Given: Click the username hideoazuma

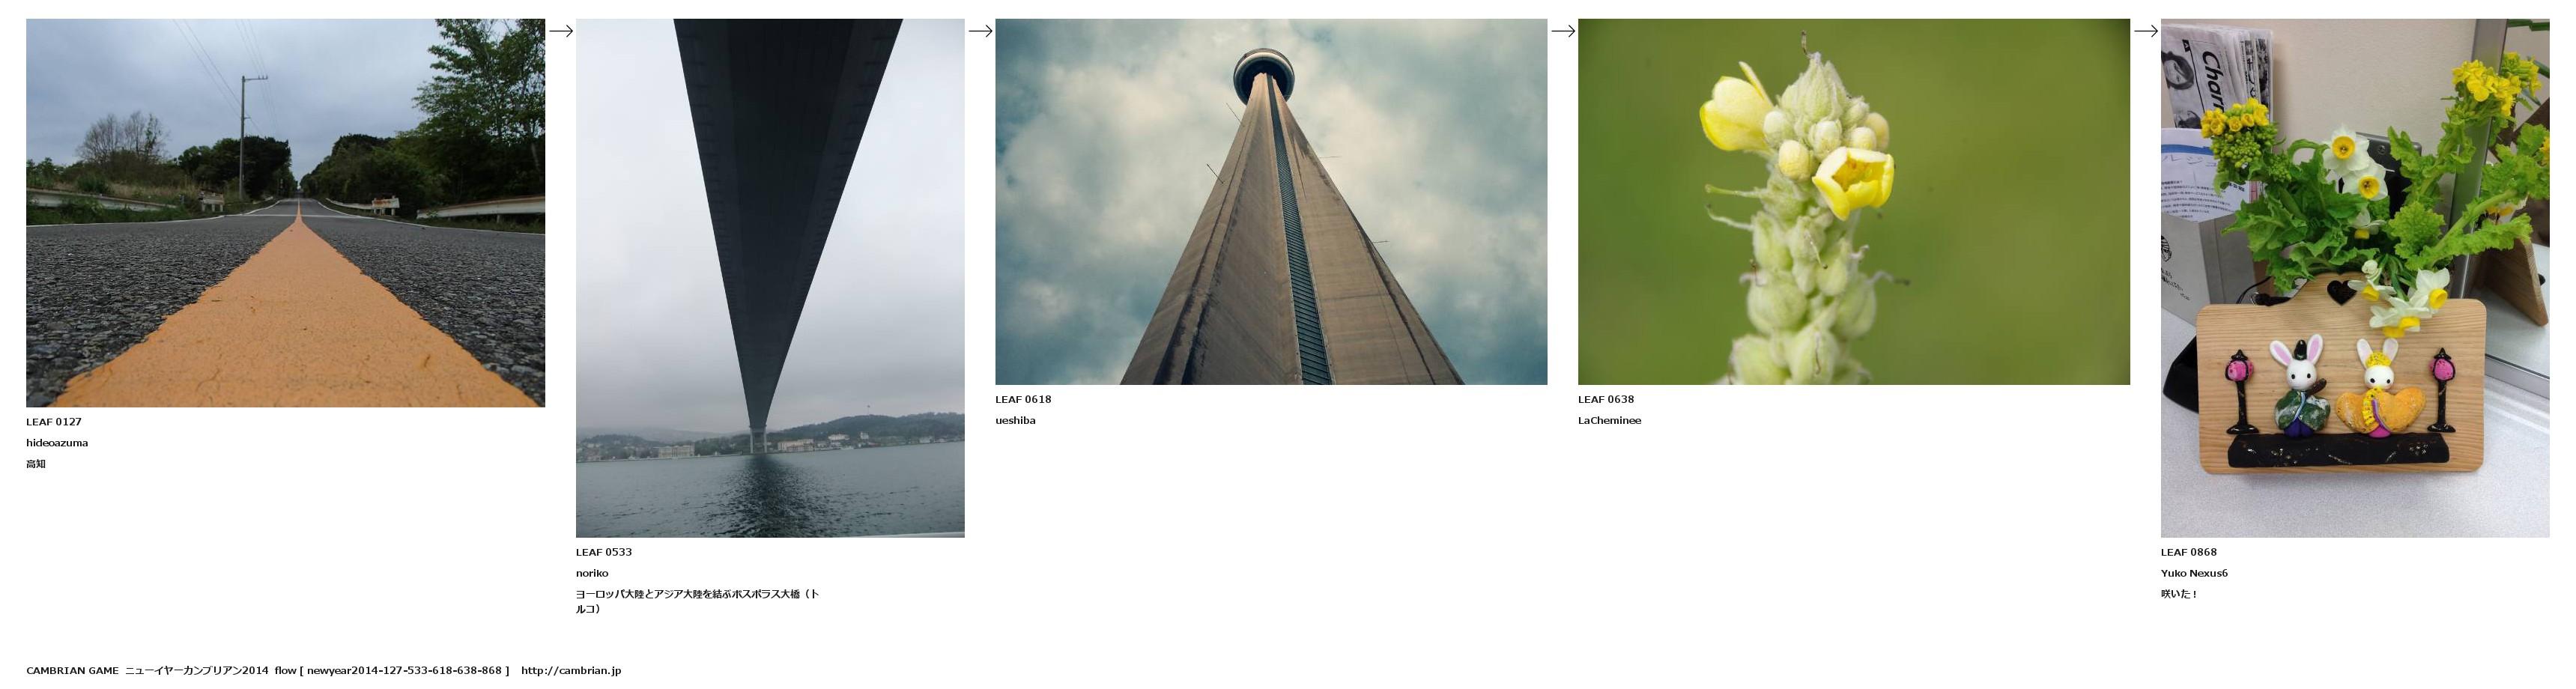Looking at the screenshot, I should (x=57, y=443).
